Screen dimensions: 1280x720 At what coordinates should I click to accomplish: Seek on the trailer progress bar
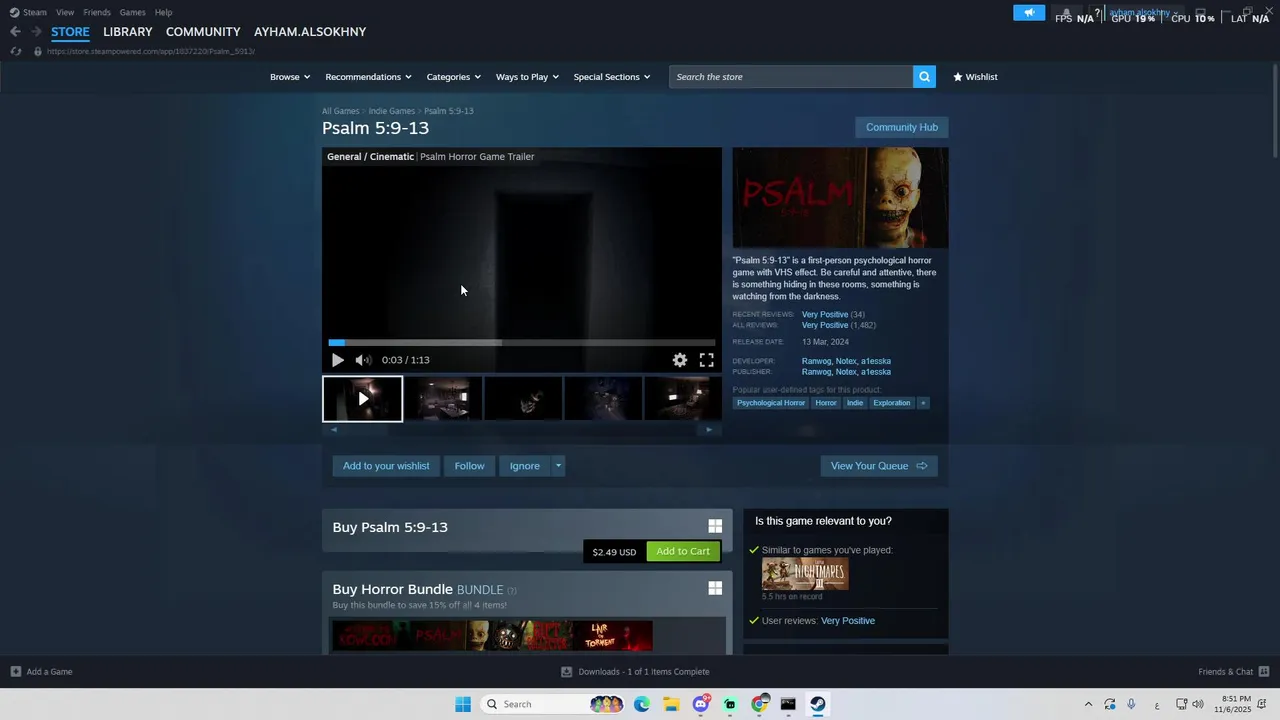(522, 342)
